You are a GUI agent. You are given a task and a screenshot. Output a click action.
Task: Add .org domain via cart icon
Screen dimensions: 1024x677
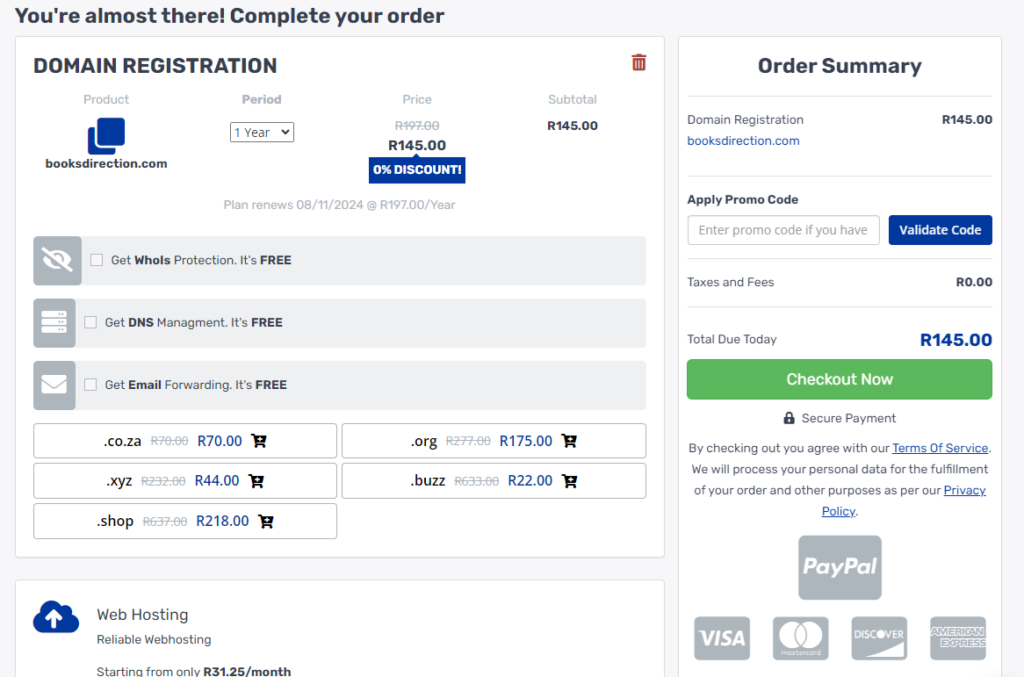click(569, 441)
